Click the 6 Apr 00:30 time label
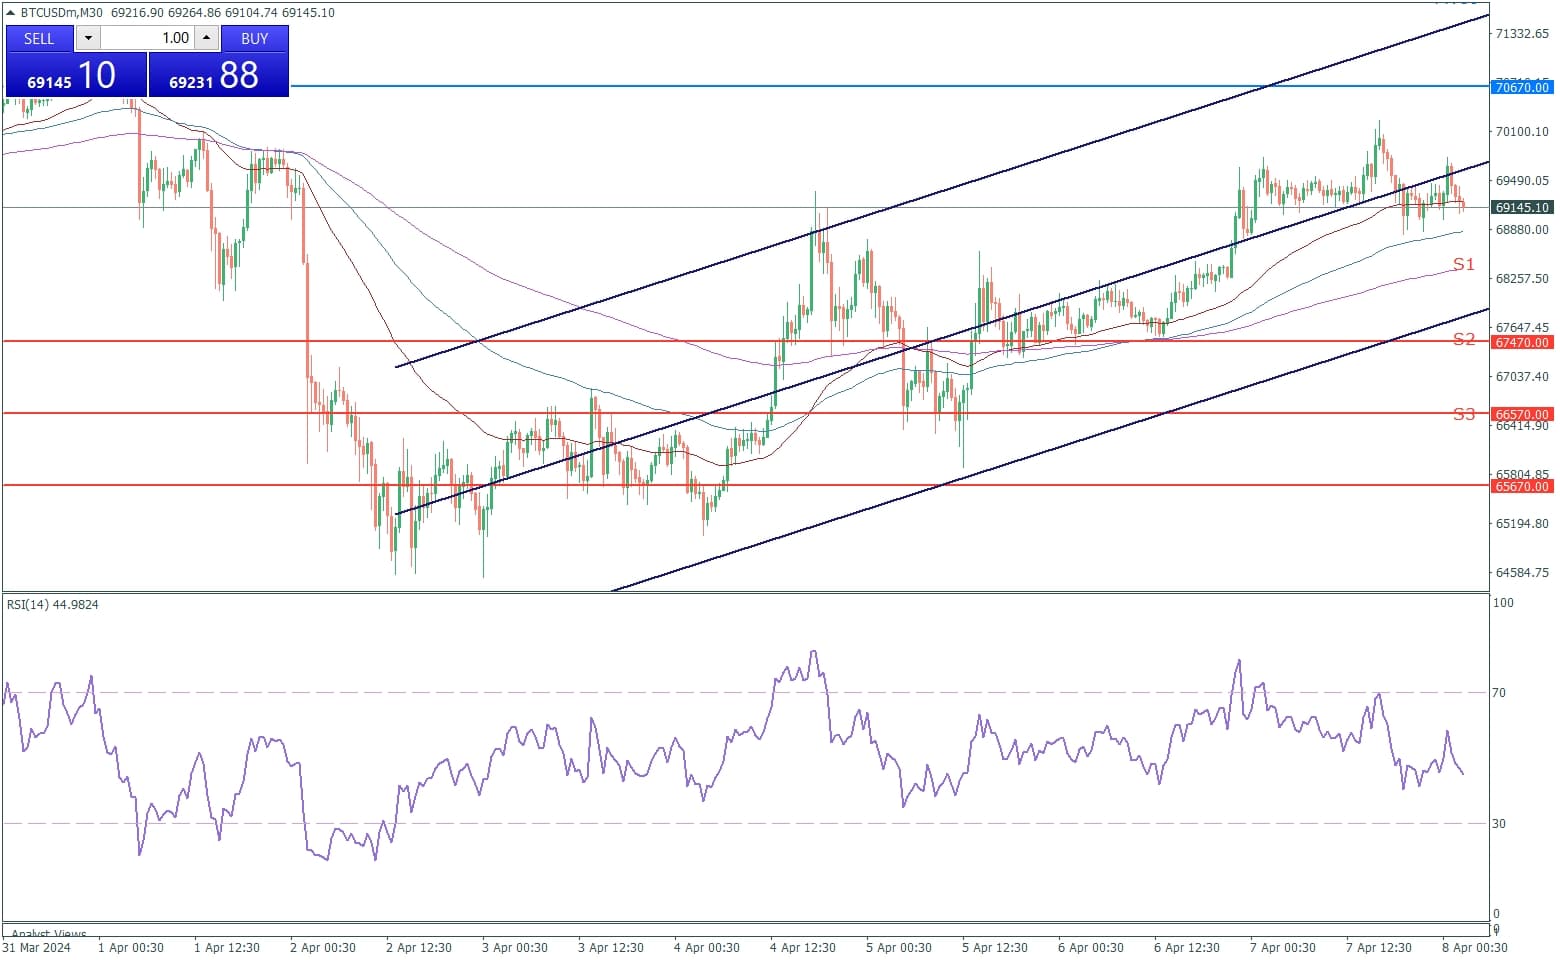Viewport: 1560px width, 960px height. pyautogui.click(x=1091, y=947)
